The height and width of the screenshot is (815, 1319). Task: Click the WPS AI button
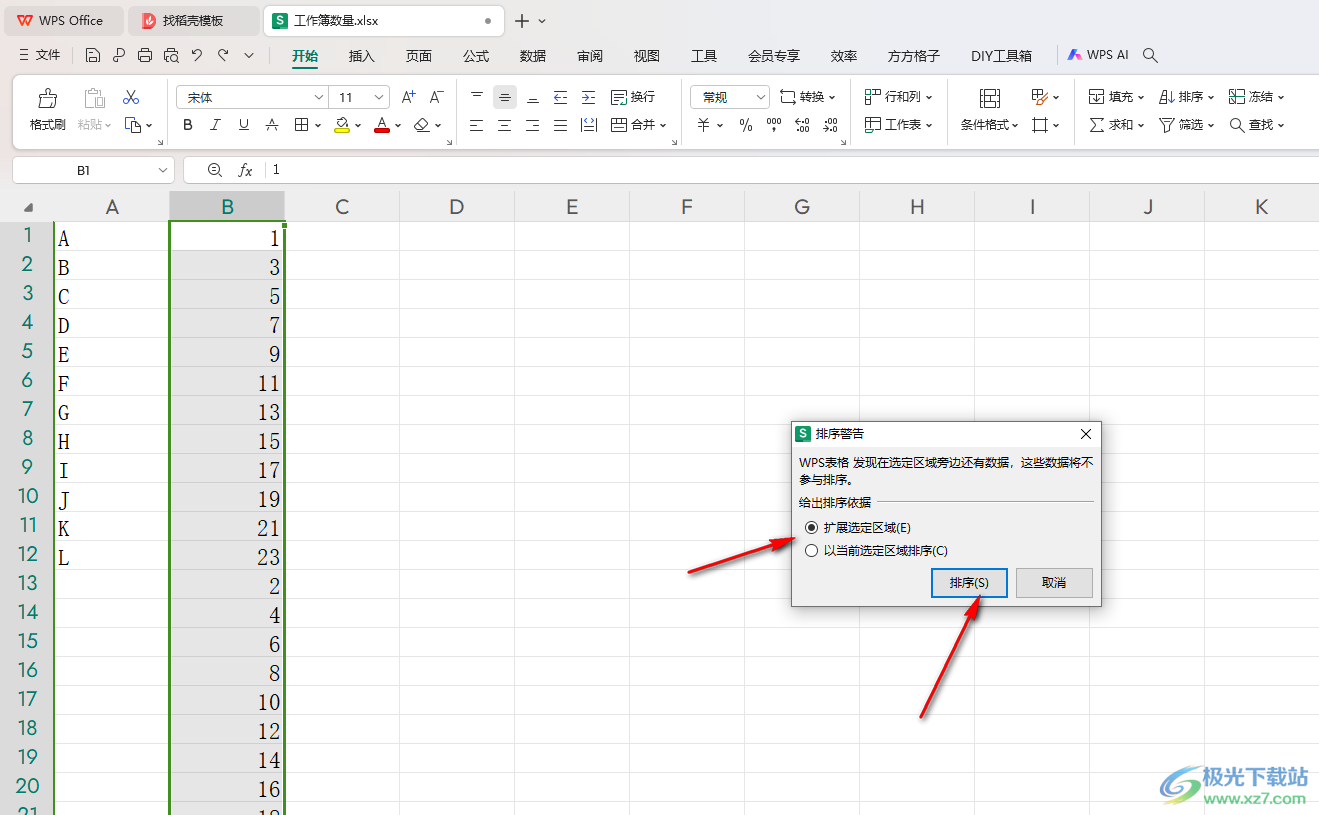click(1098, 55)
